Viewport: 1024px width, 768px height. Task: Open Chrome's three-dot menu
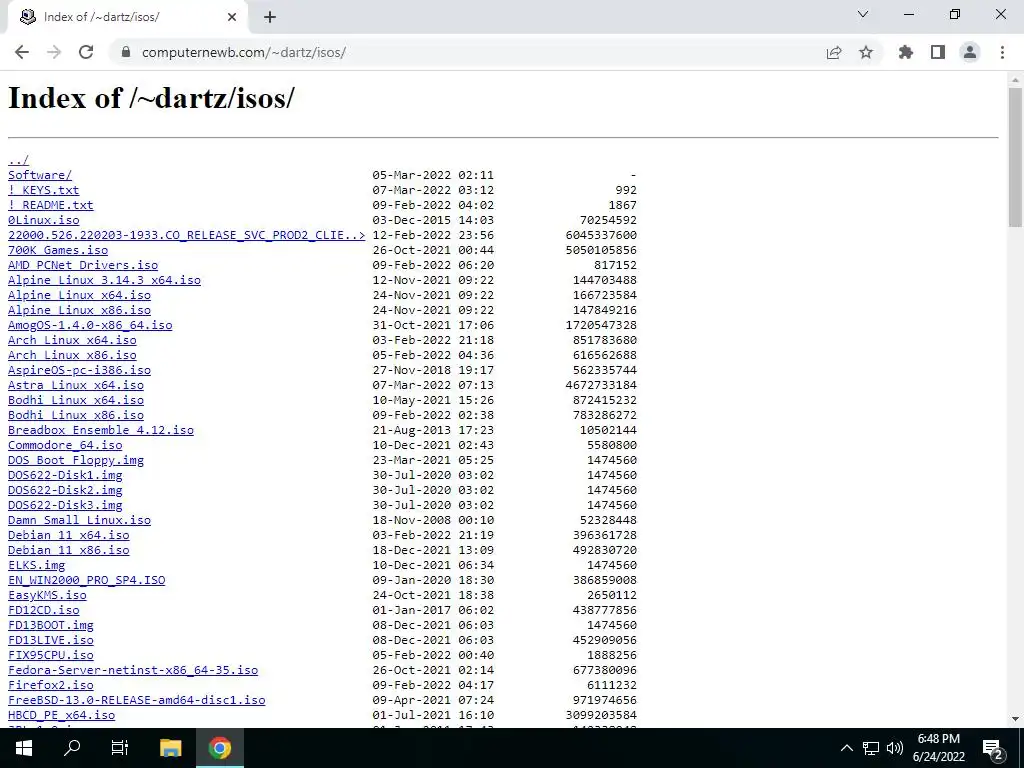coord(1002,52)
